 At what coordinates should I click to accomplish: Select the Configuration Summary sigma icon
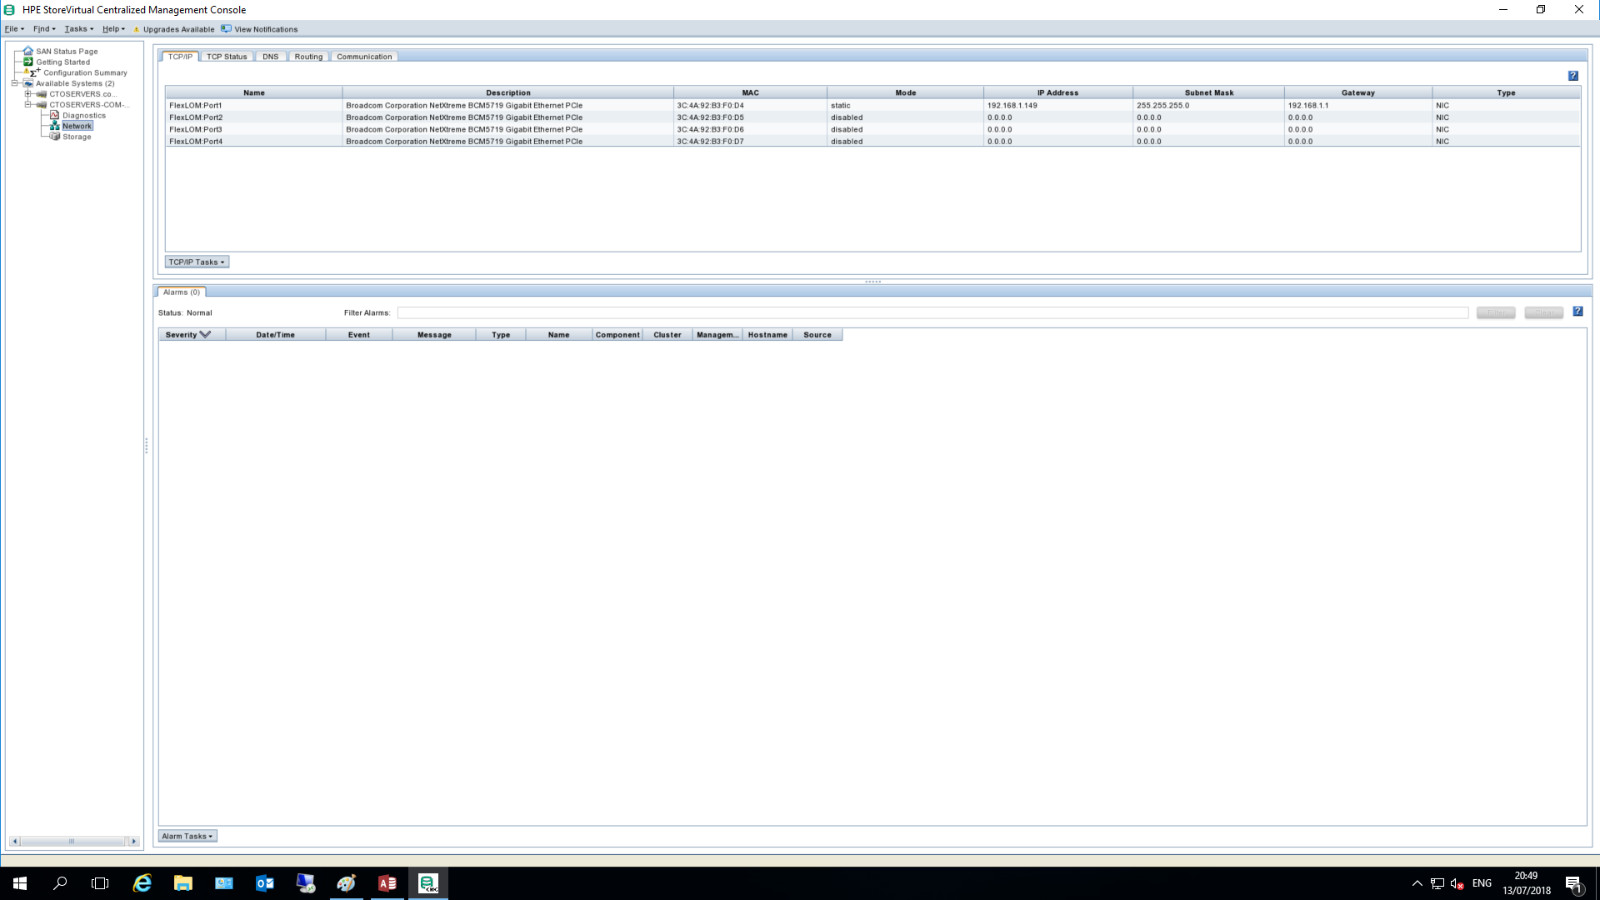coord(33,72)
